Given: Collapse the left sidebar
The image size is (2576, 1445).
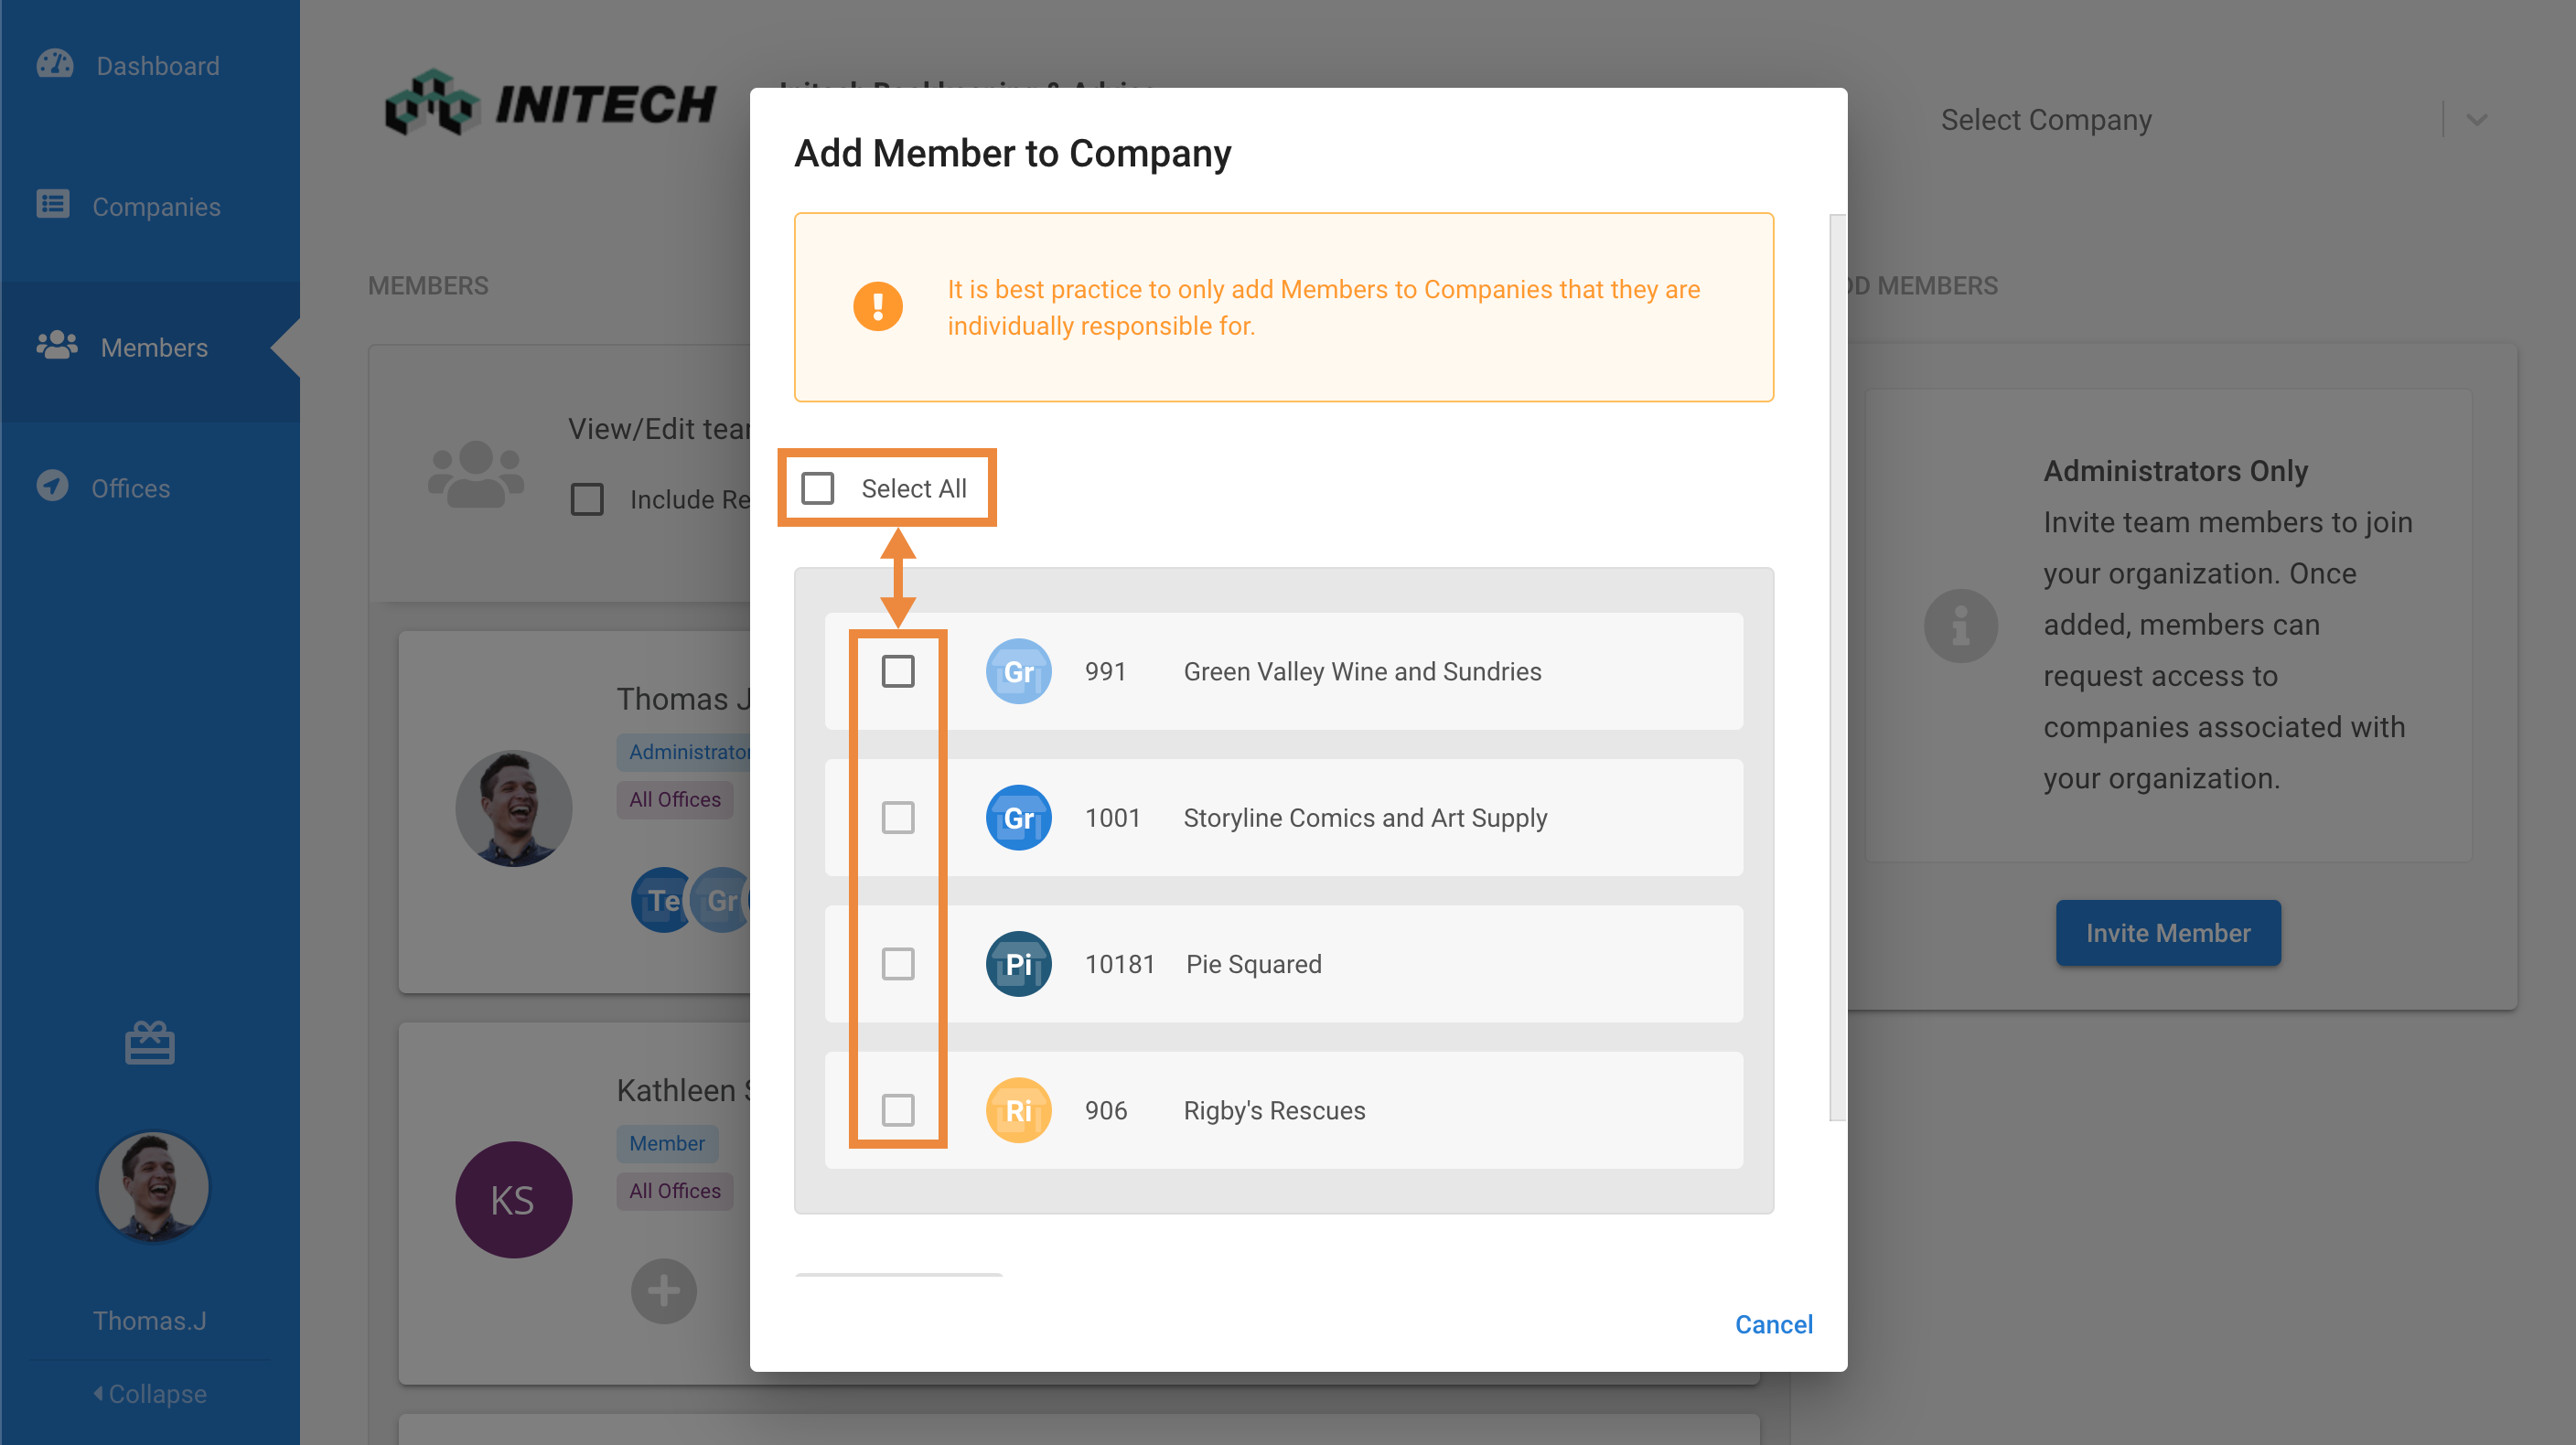Looking at the screenshot, I should pos(150,1394).
